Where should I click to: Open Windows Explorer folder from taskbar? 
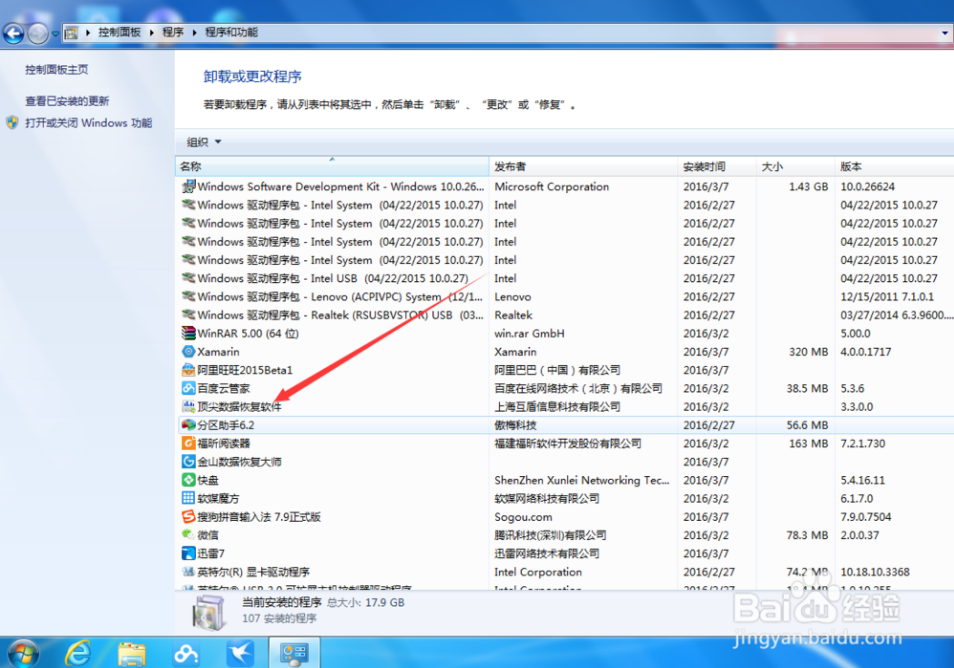(x=132, y=654)
